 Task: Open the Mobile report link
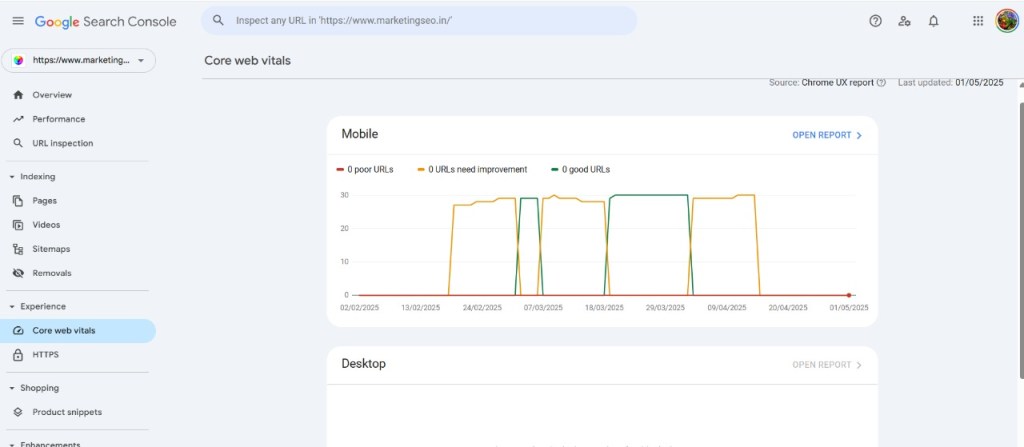[x=827, y=135]
